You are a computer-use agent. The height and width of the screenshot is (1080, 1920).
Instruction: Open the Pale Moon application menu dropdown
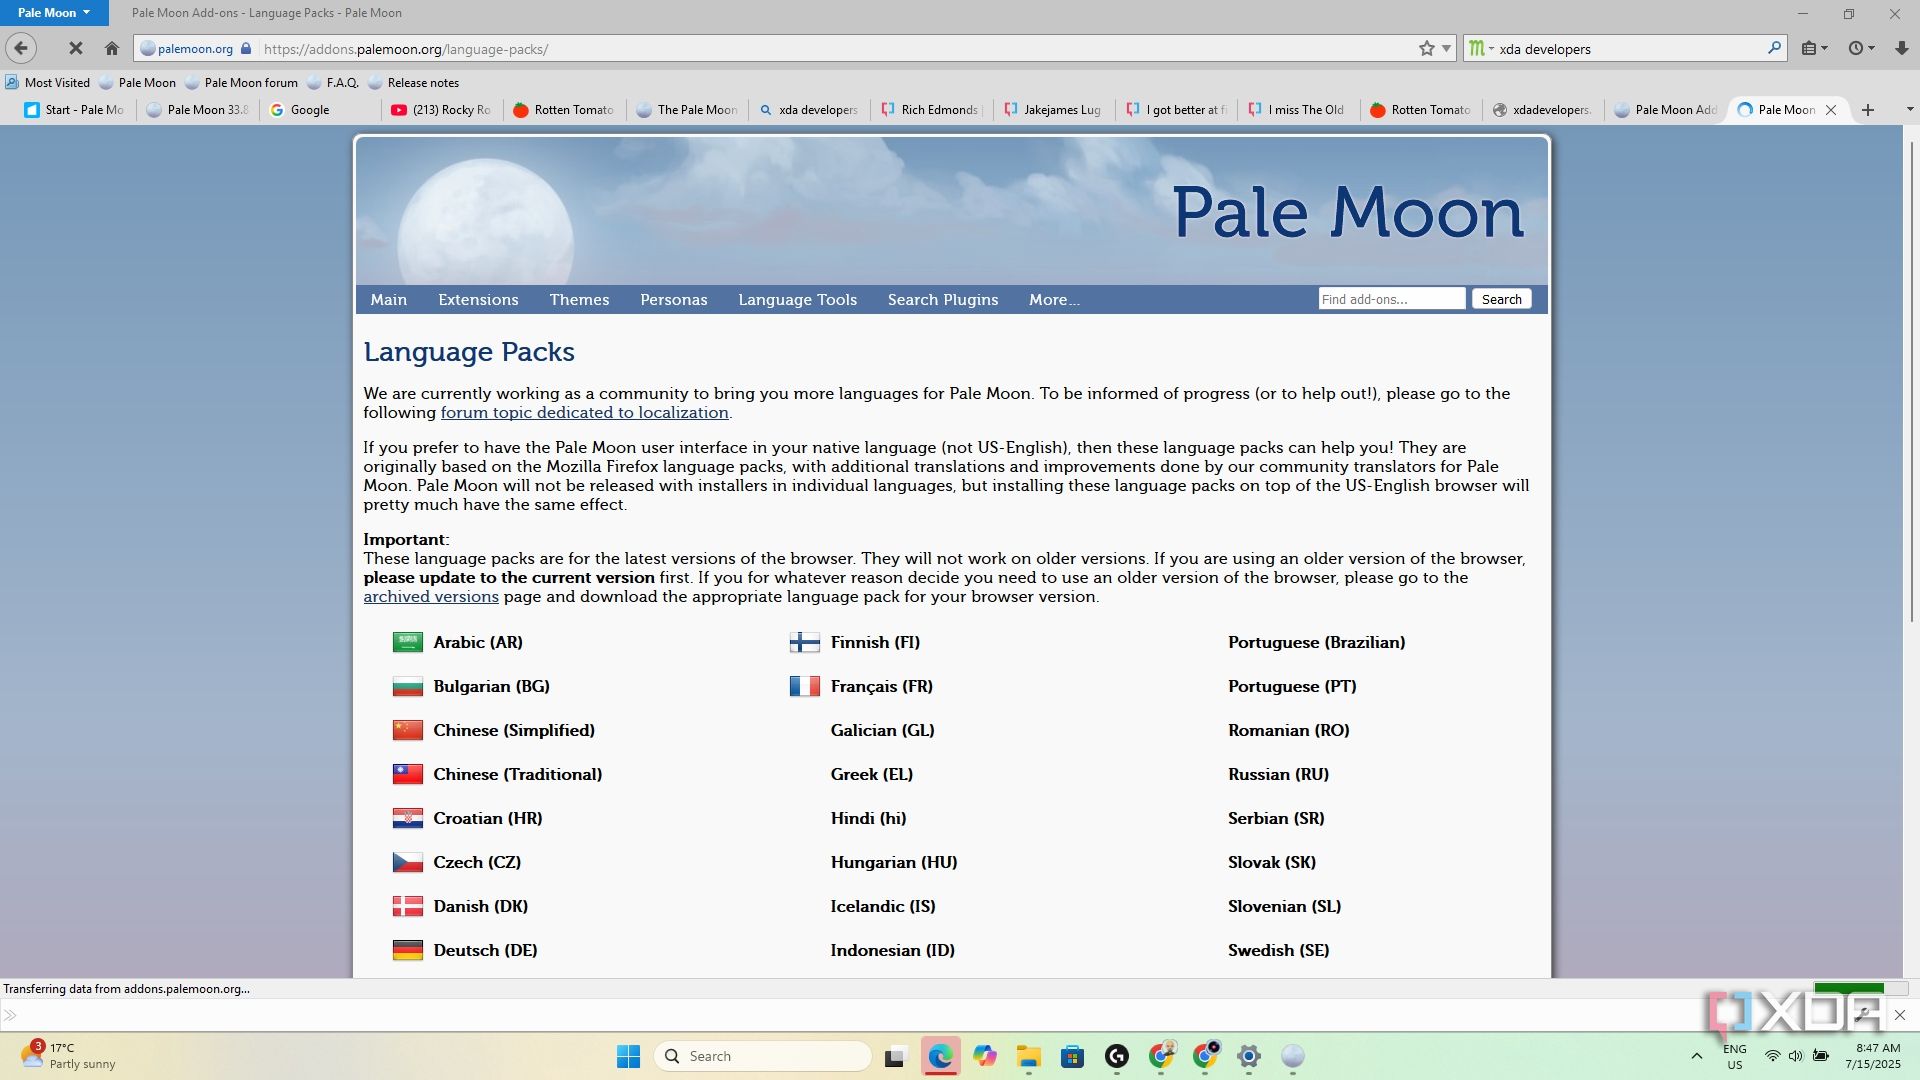click(x=54, y=13)
